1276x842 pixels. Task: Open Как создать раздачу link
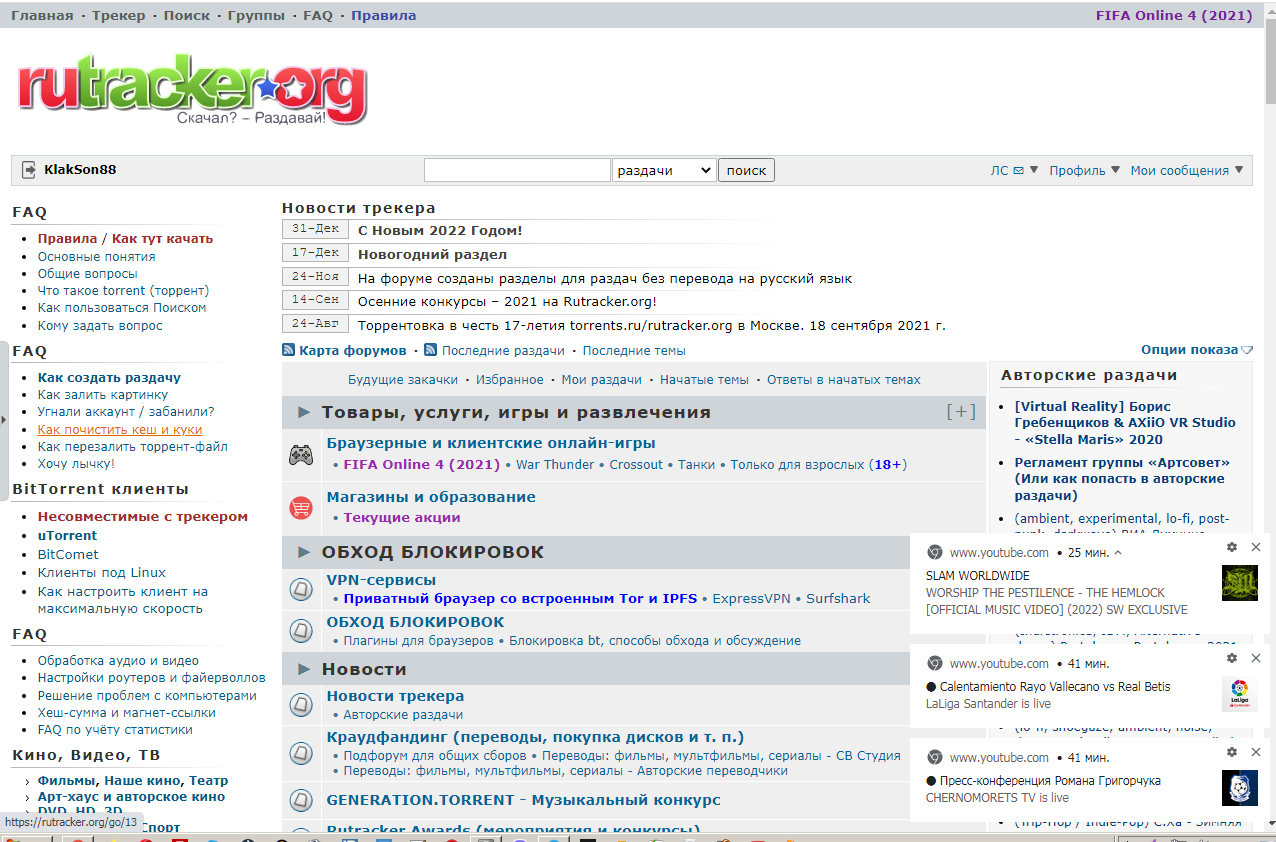pos(109,378)
